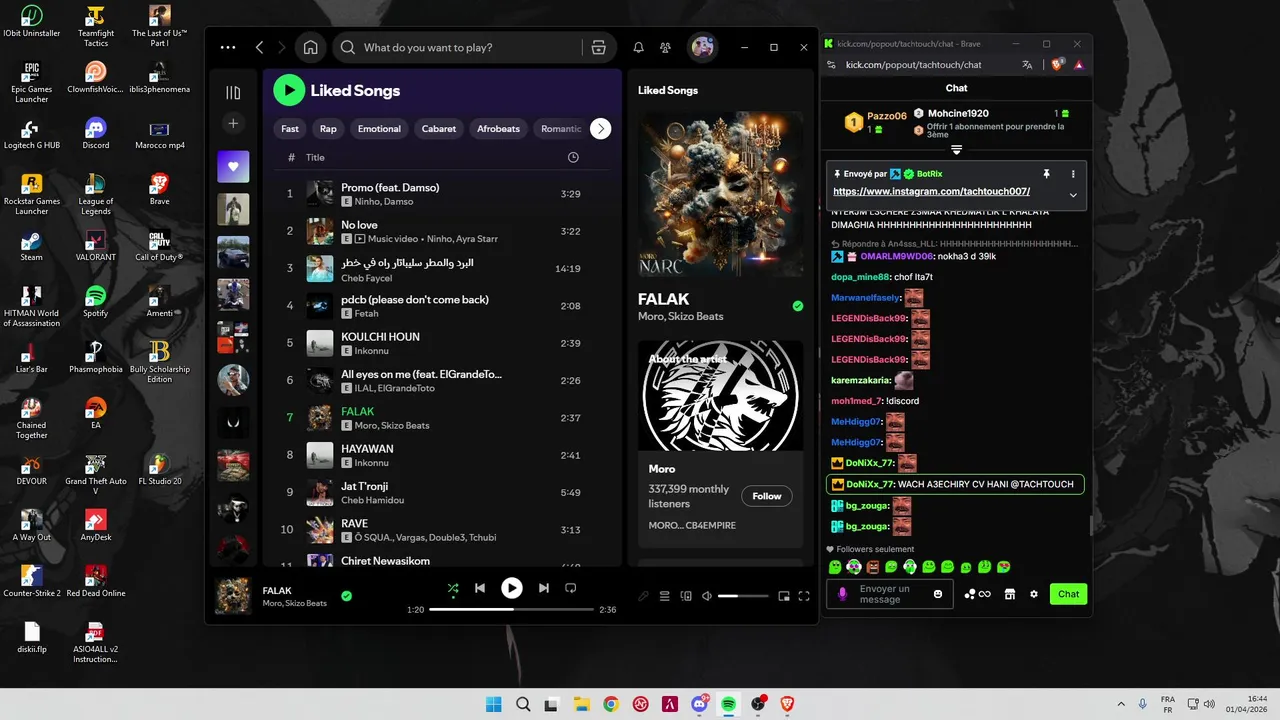Click the green Chat send button
This screenshot has height=720, width=1280.
[x=1069, y=594]
